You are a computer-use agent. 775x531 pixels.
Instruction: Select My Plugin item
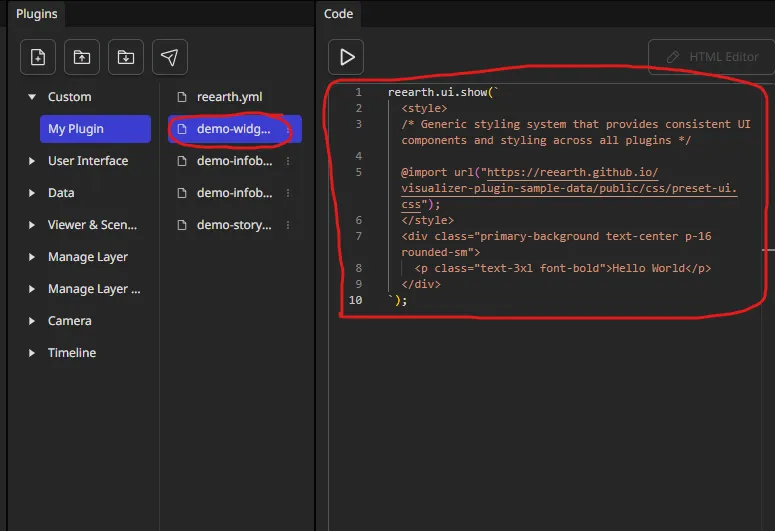coord(95,129)
